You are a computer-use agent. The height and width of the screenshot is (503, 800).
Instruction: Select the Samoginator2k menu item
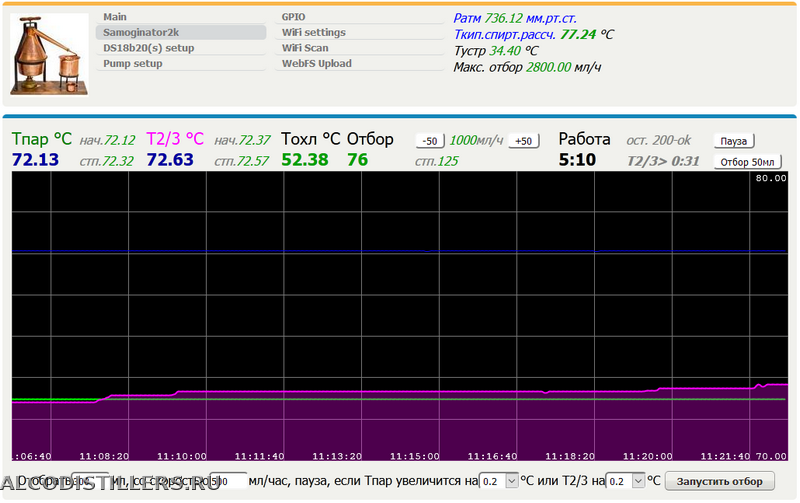(181, 32)
